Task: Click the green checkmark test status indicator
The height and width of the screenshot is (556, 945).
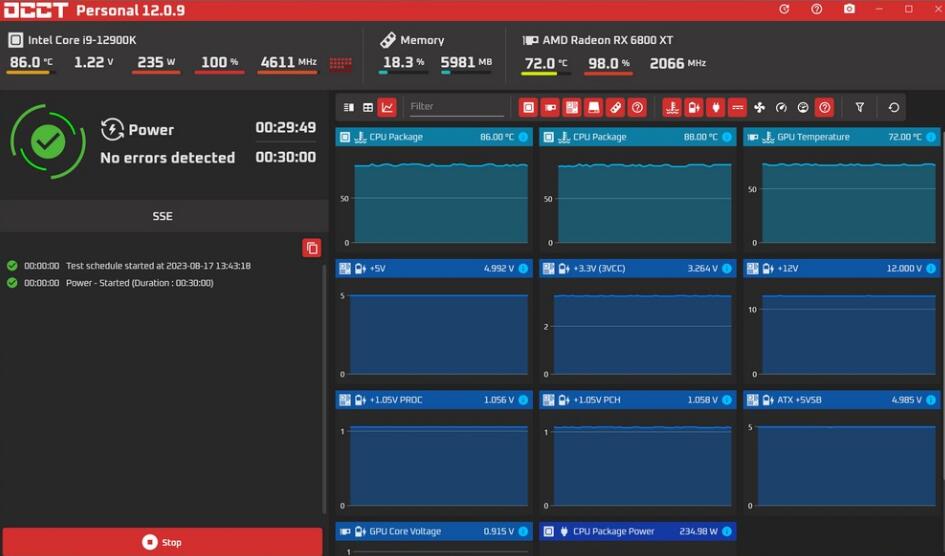Action: pyautogui.click(x=48, y=142)
